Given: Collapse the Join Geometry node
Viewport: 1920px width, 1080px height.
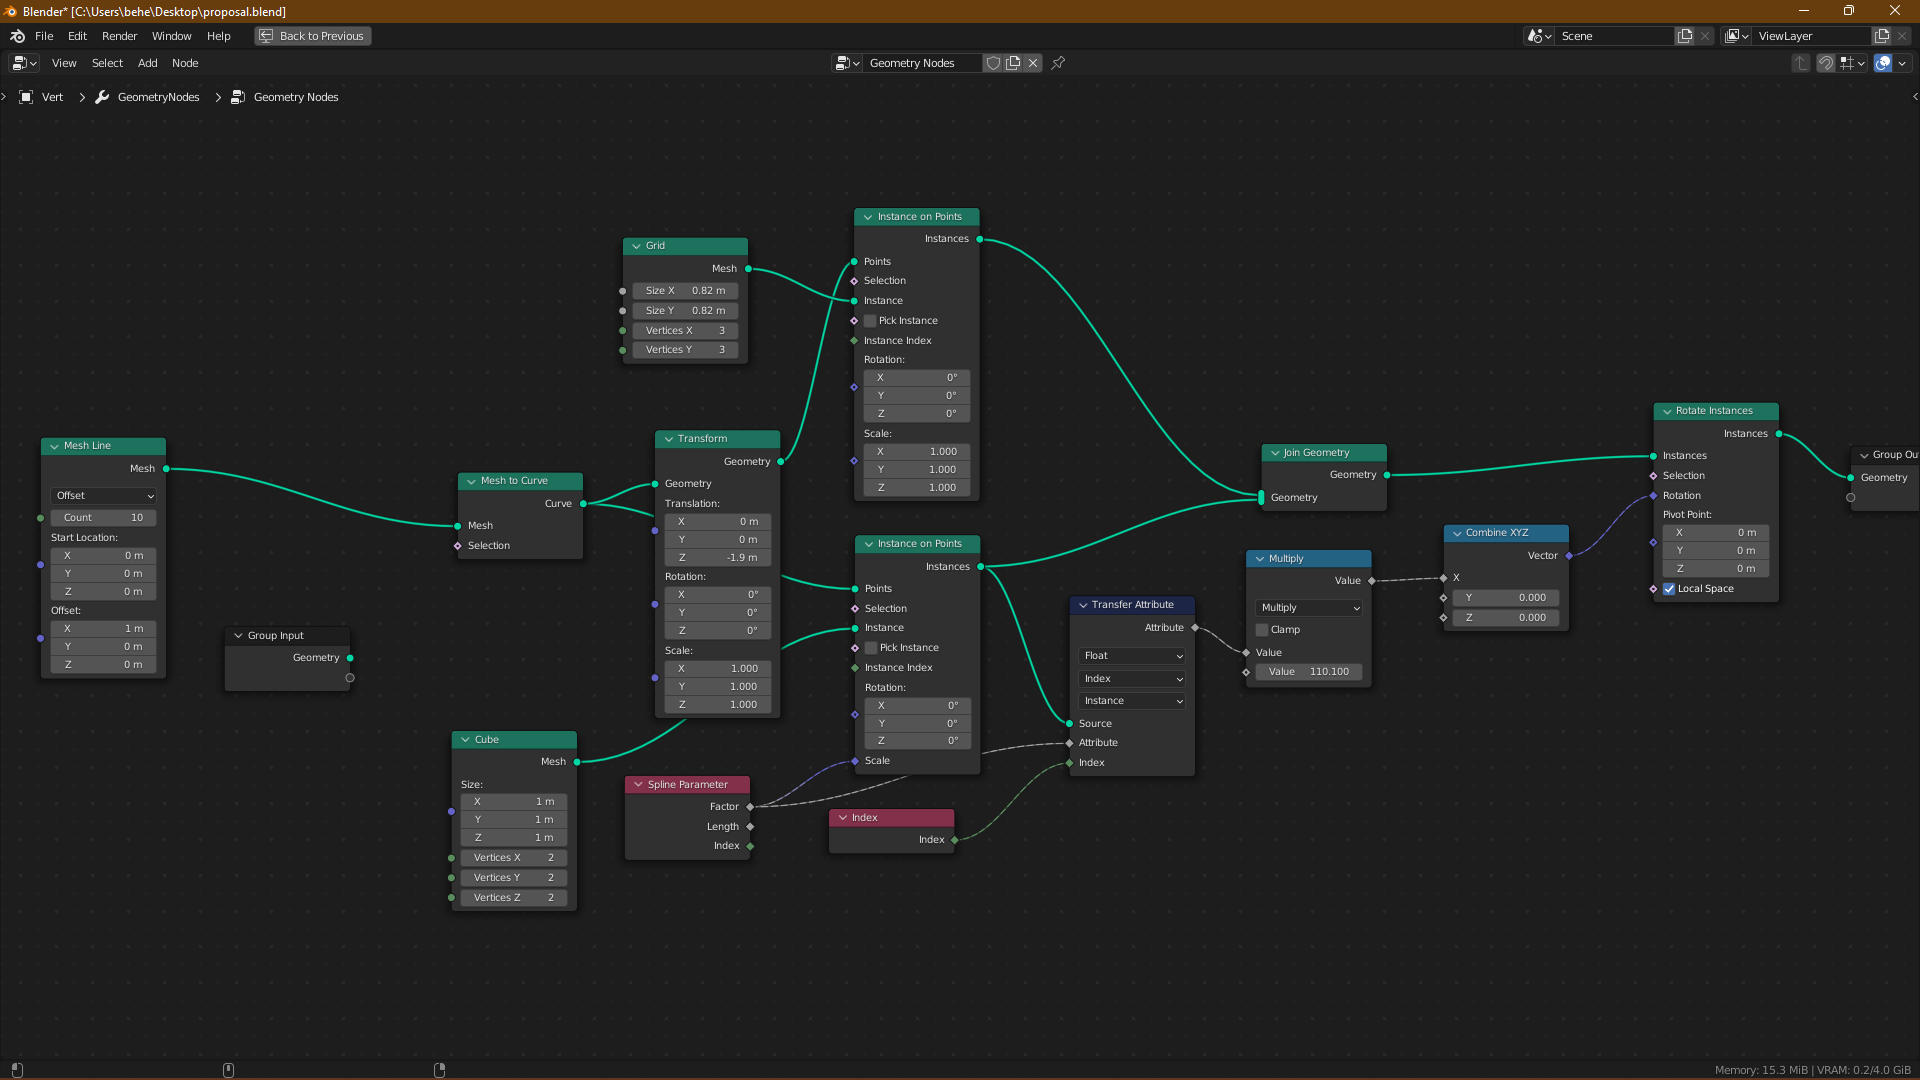Looking at the screenshot, I should 1275,453.
